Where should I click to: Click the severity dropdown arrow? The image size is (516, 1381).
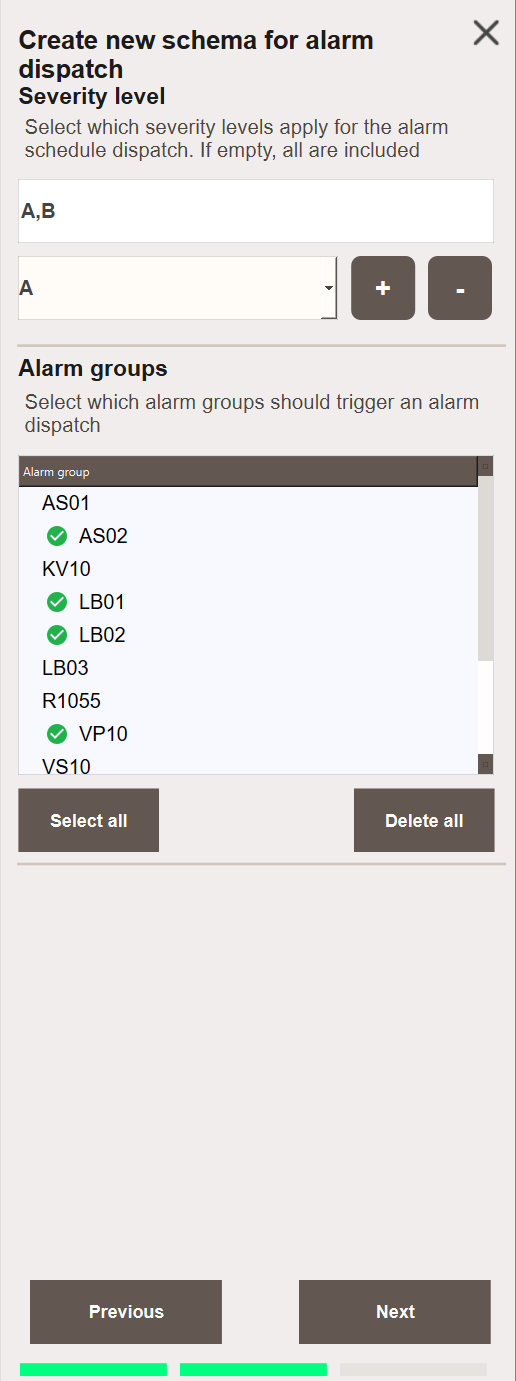(329, 288)
